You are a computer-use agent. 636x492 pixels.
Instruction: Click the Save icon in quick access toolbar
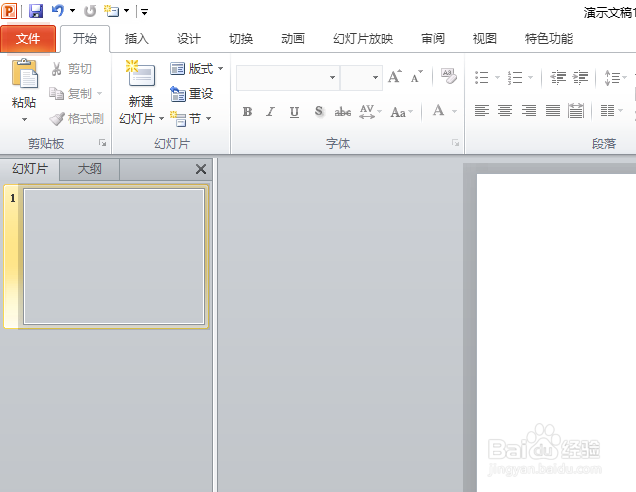[36, 11]
